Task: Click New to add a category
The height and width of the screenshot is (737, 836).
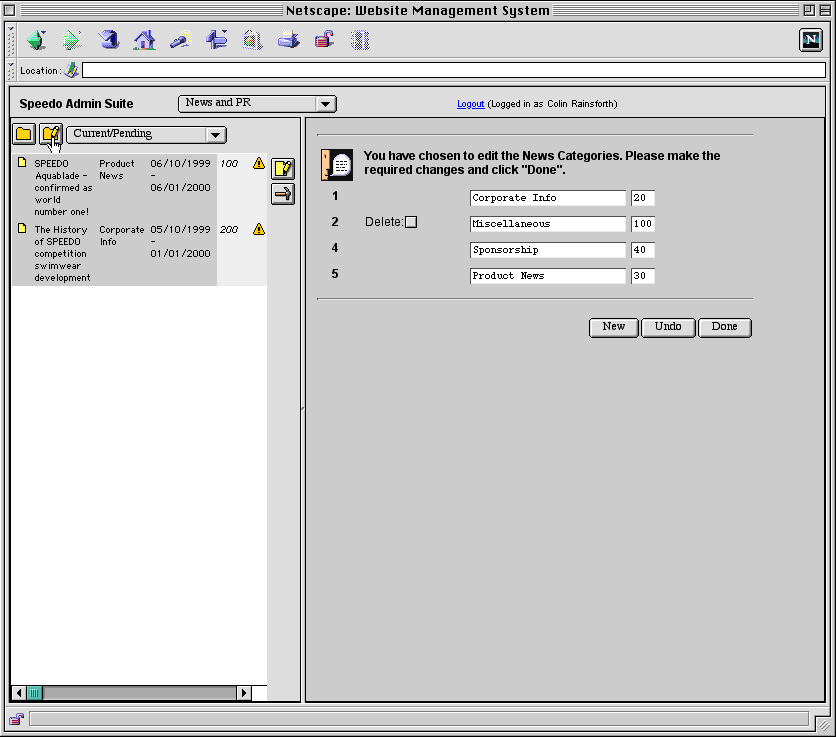Action: coord(613,327)
